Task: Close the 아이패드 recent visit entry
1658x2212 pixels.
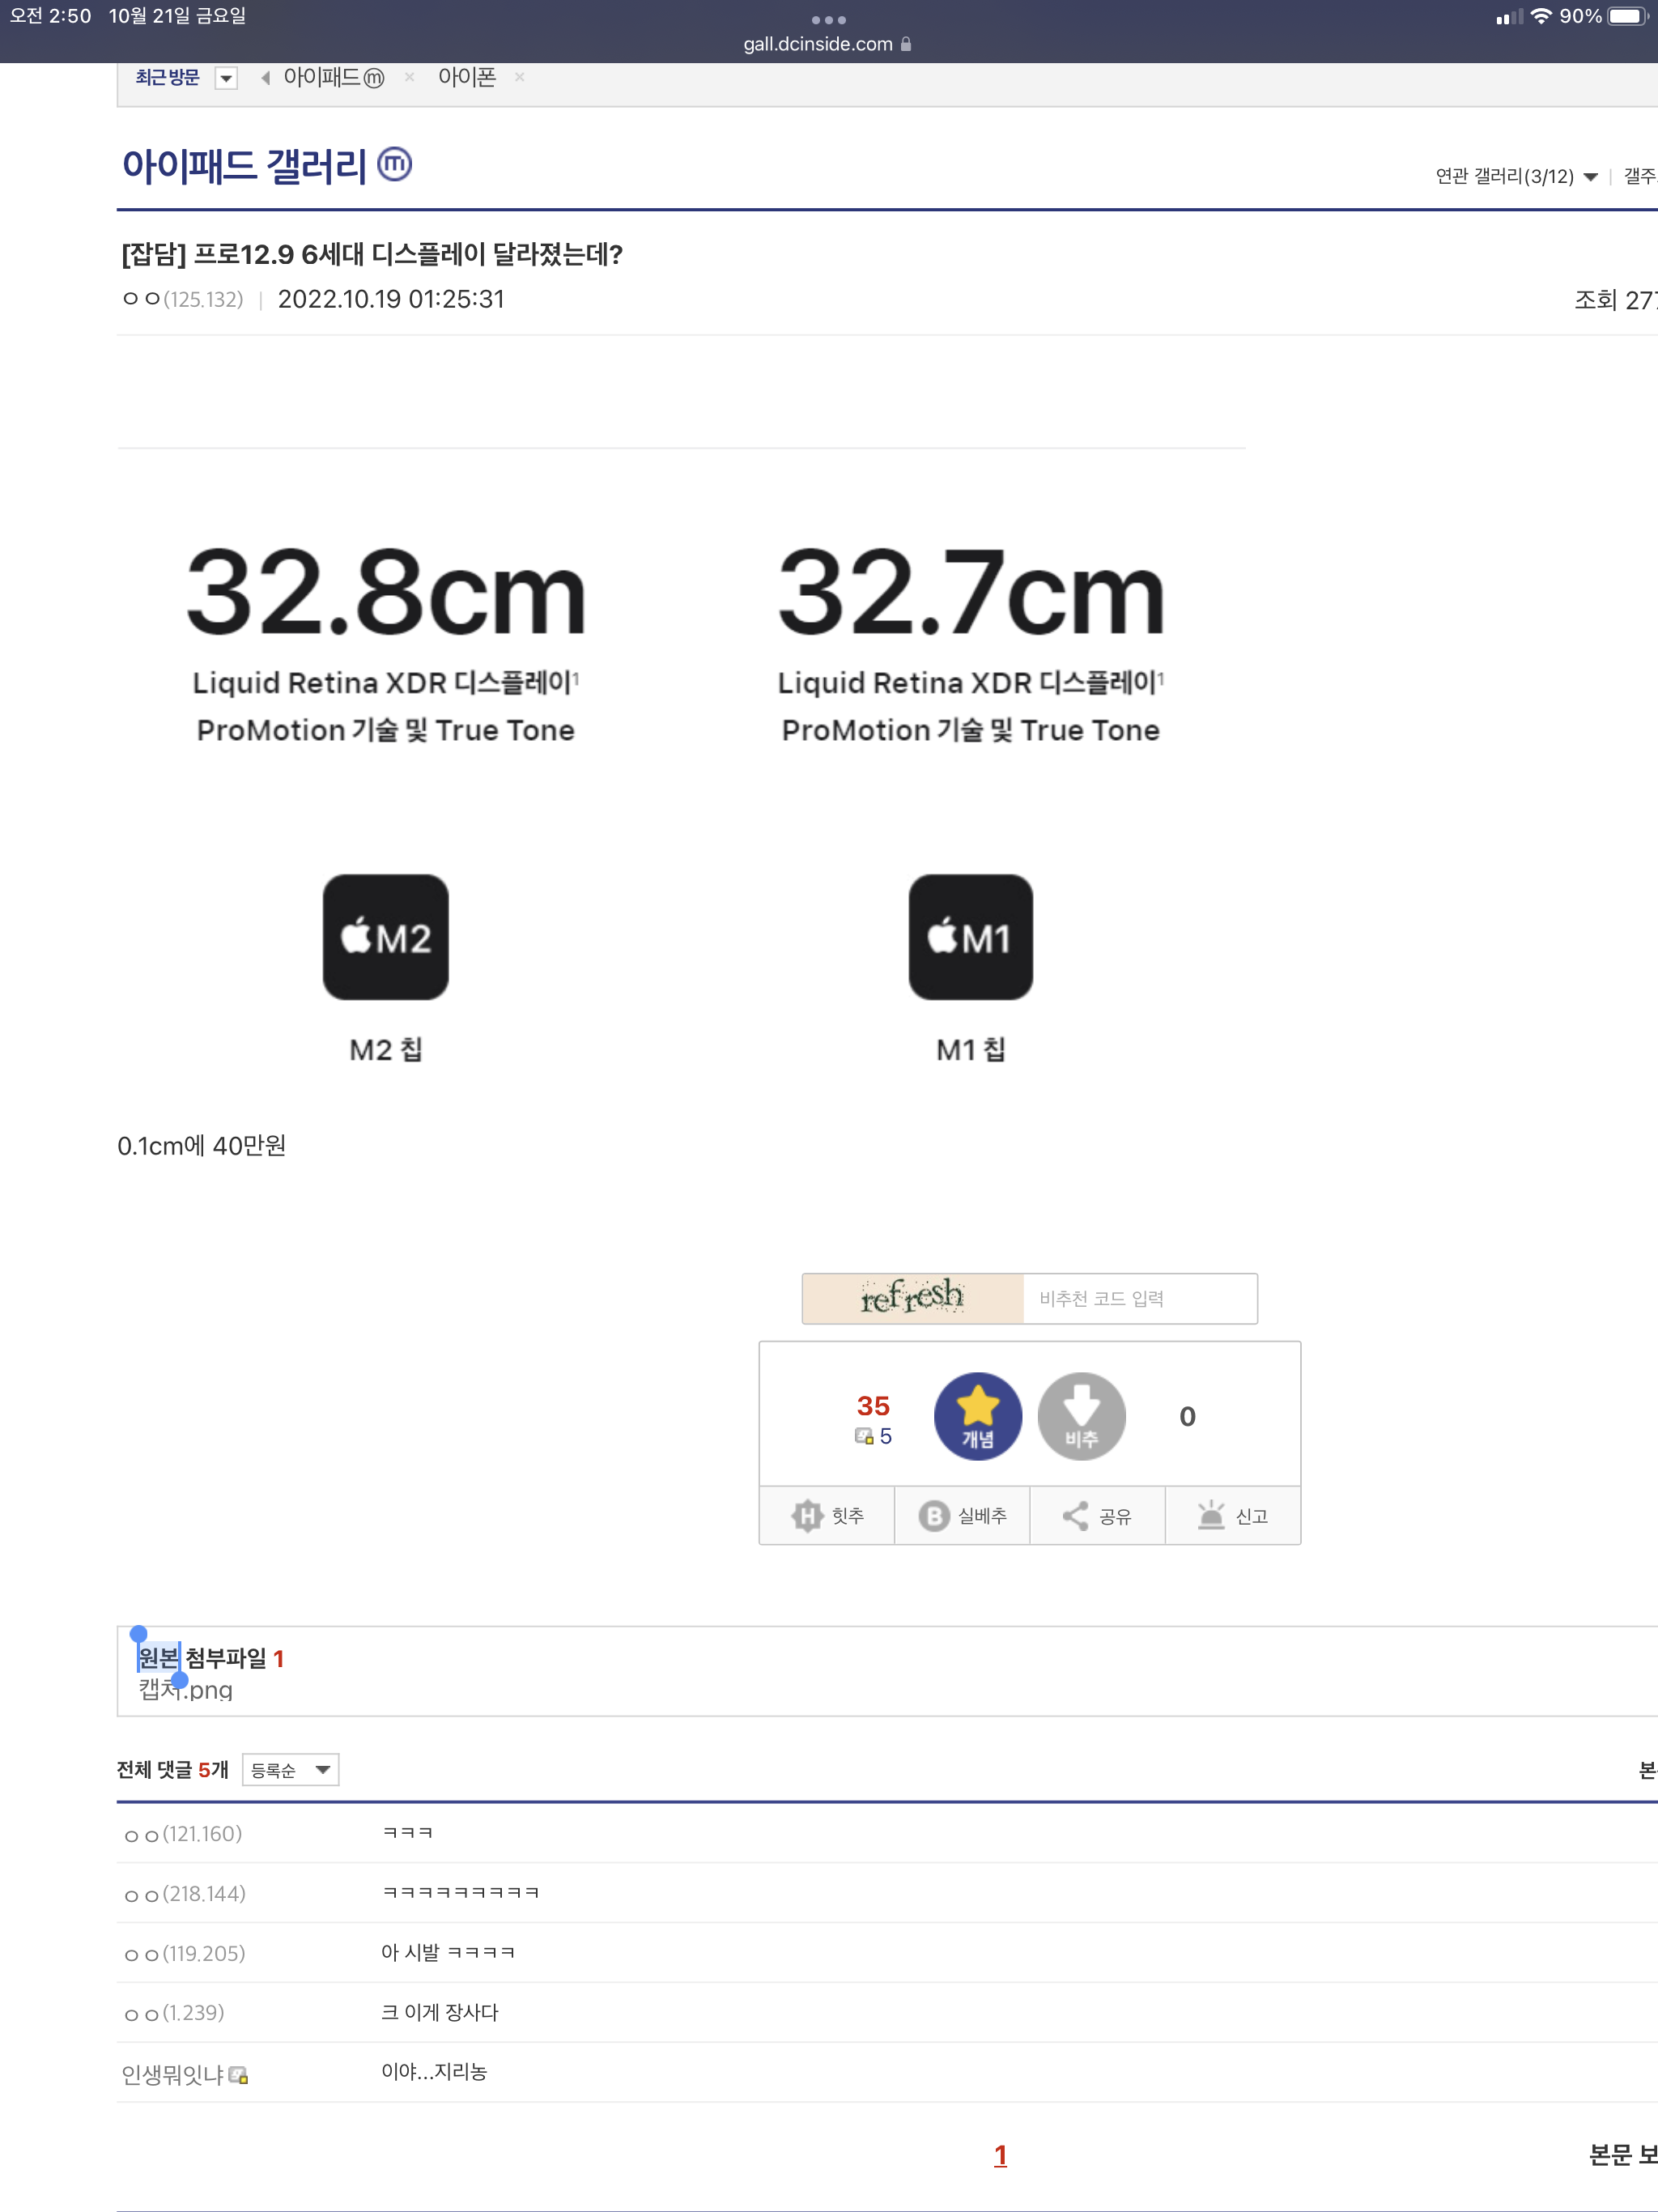Action: pyautogui.click(x=409, y=77)
